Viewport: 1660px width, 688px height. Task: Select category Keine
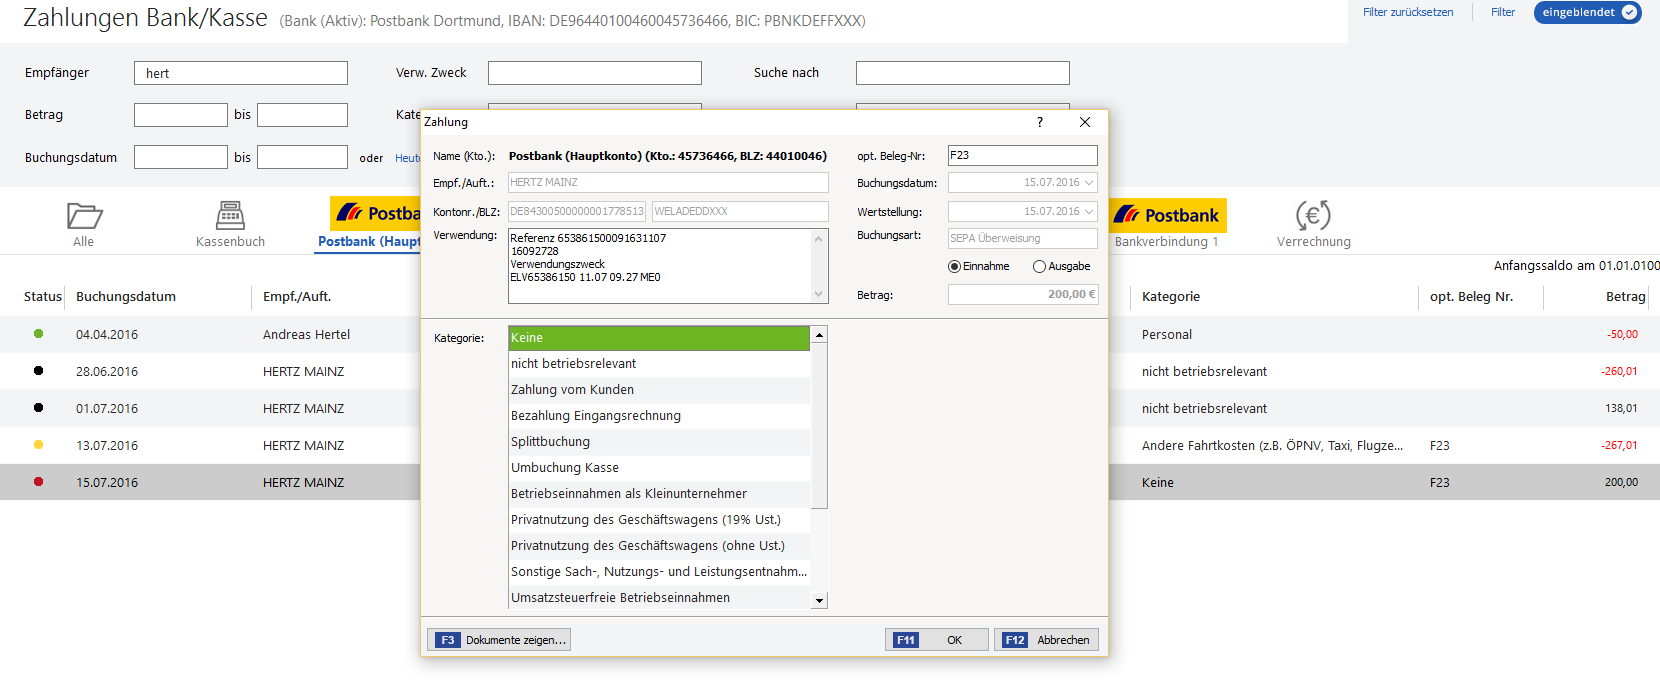pyautogui.click(x=659, y=338)
